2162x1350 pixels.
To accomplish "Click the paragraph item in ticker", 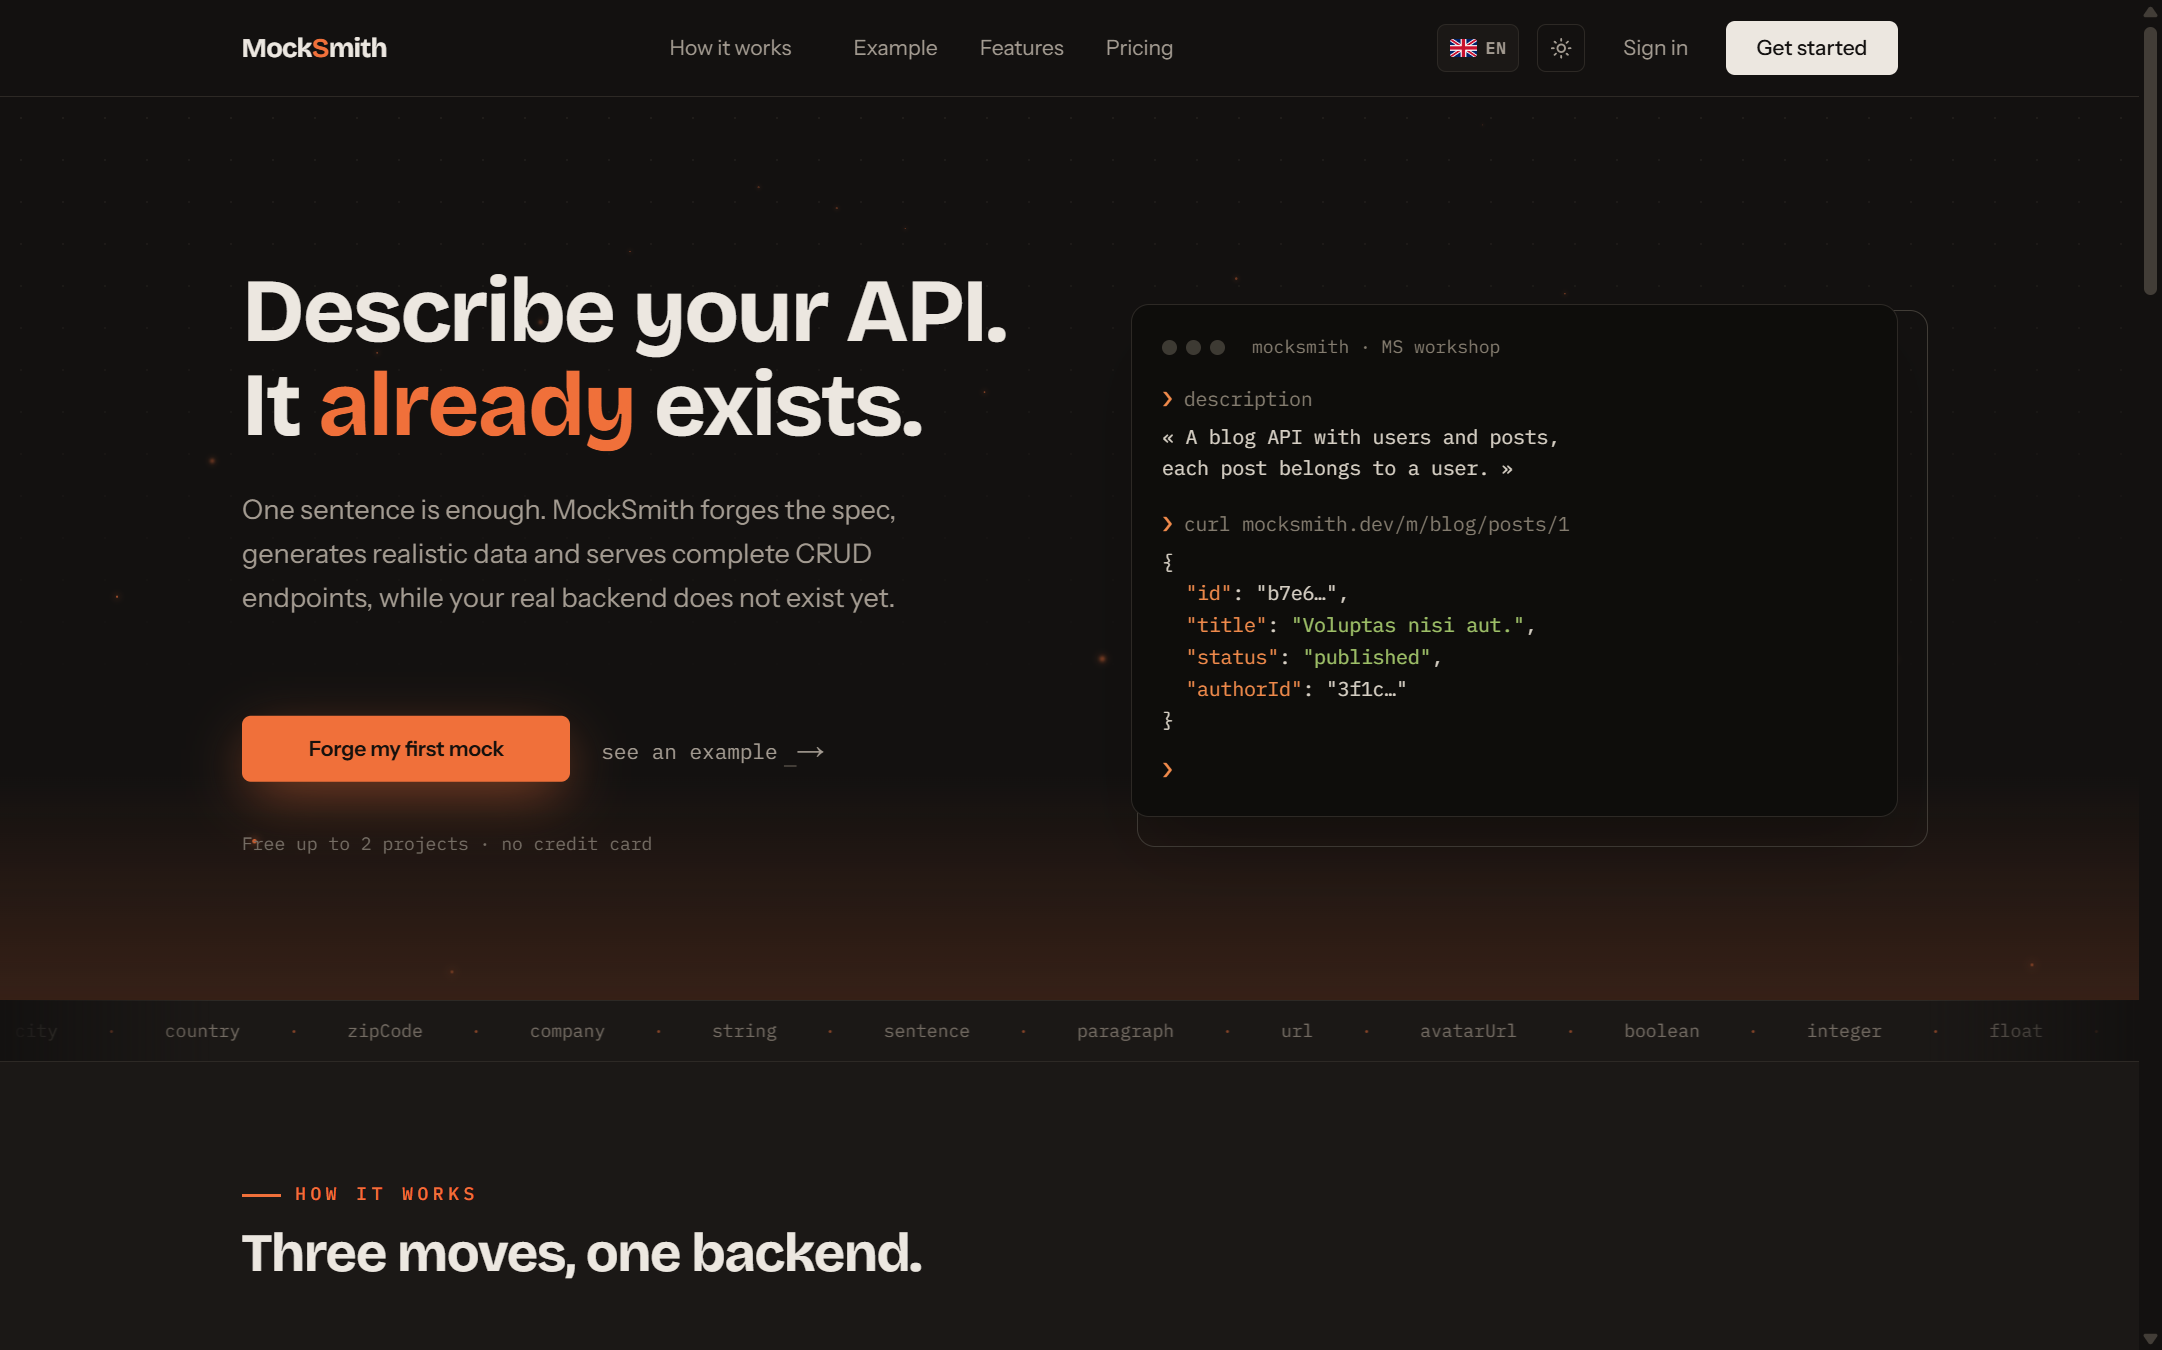I will click(1125, 1031).
